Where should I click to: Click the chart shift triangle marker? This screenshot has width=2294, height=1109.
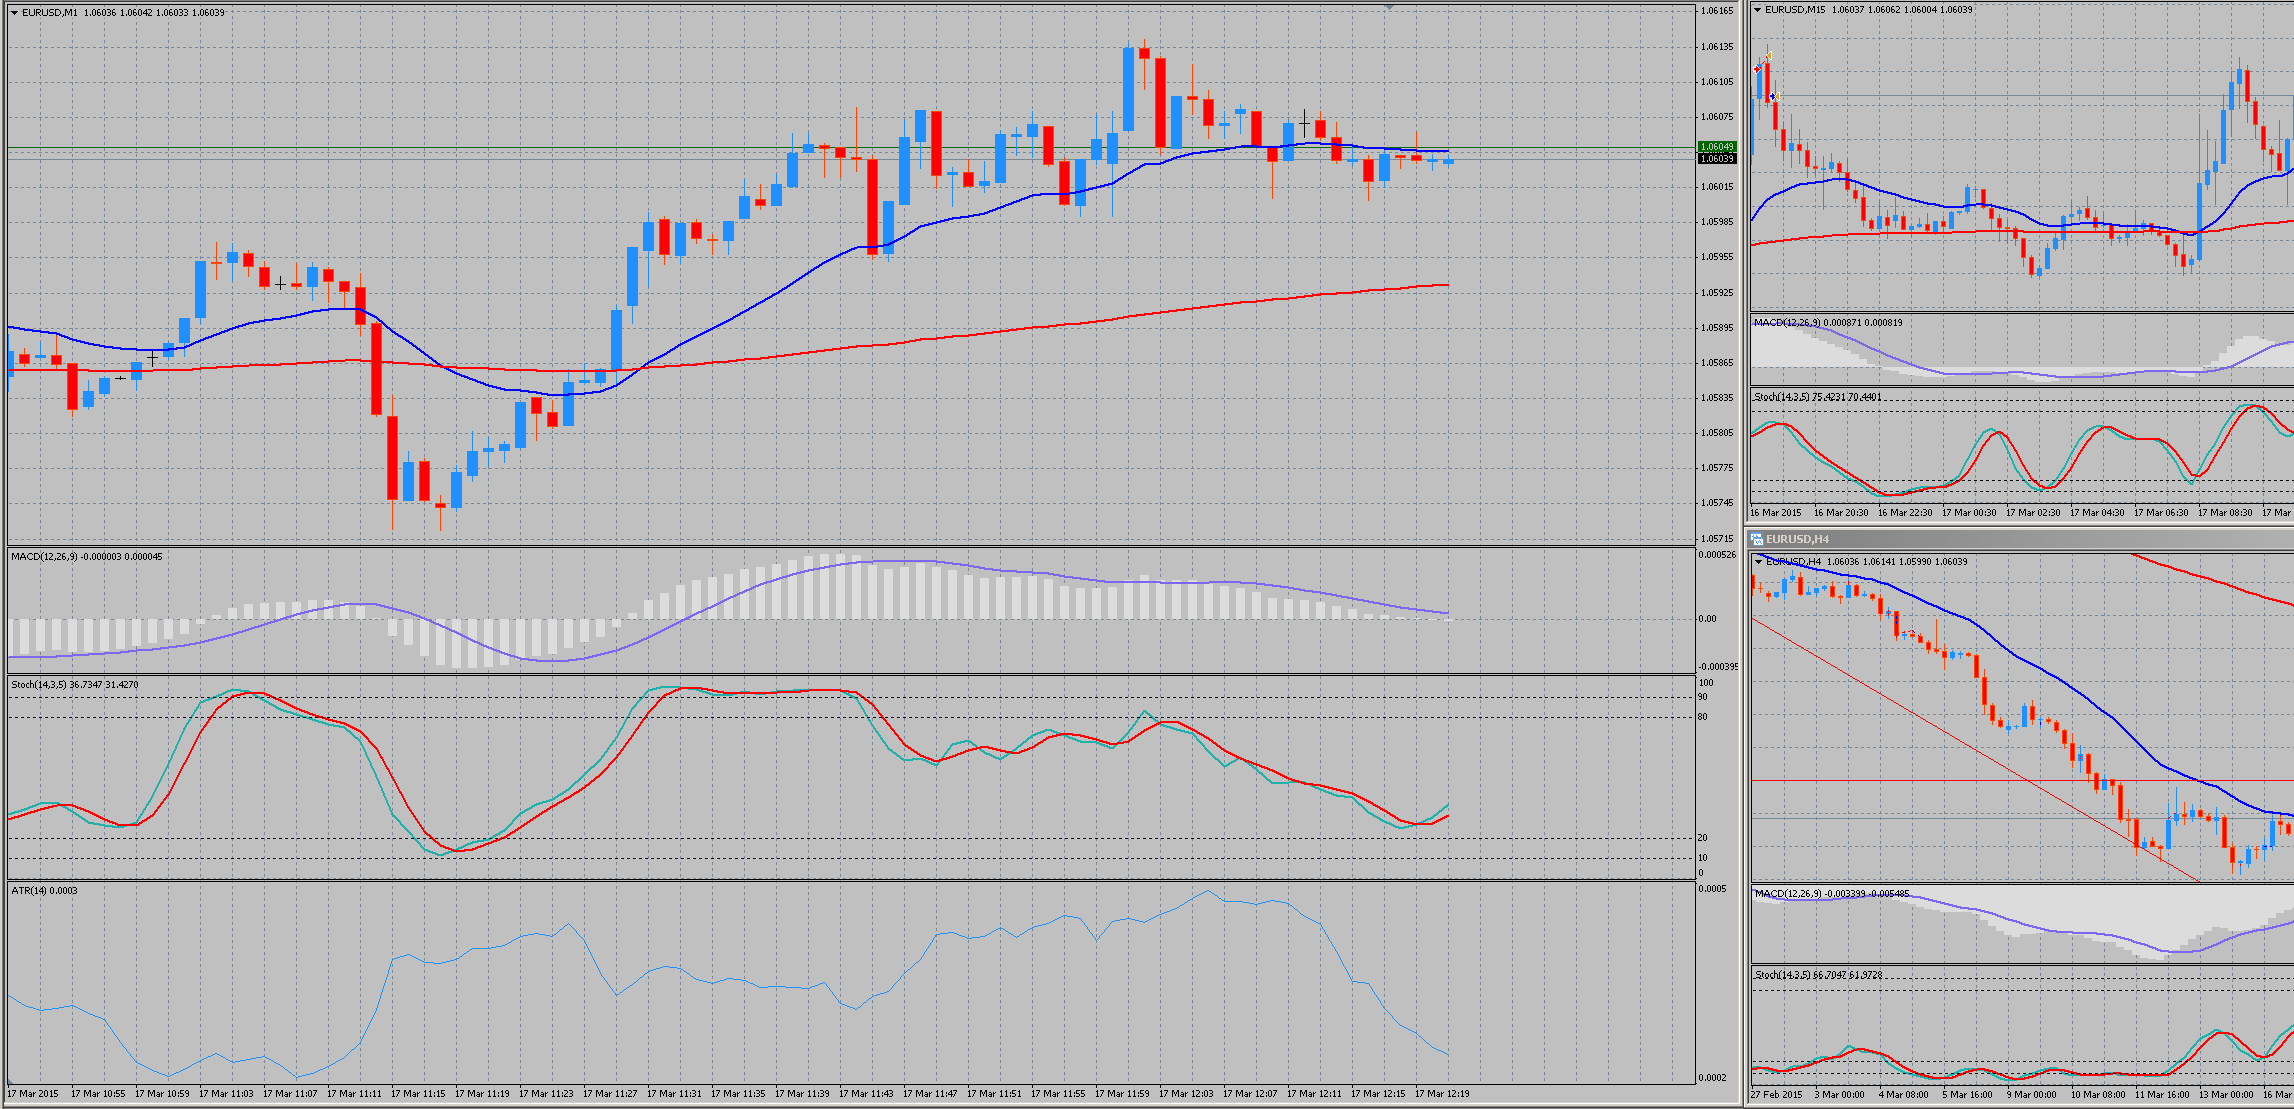1389,6
